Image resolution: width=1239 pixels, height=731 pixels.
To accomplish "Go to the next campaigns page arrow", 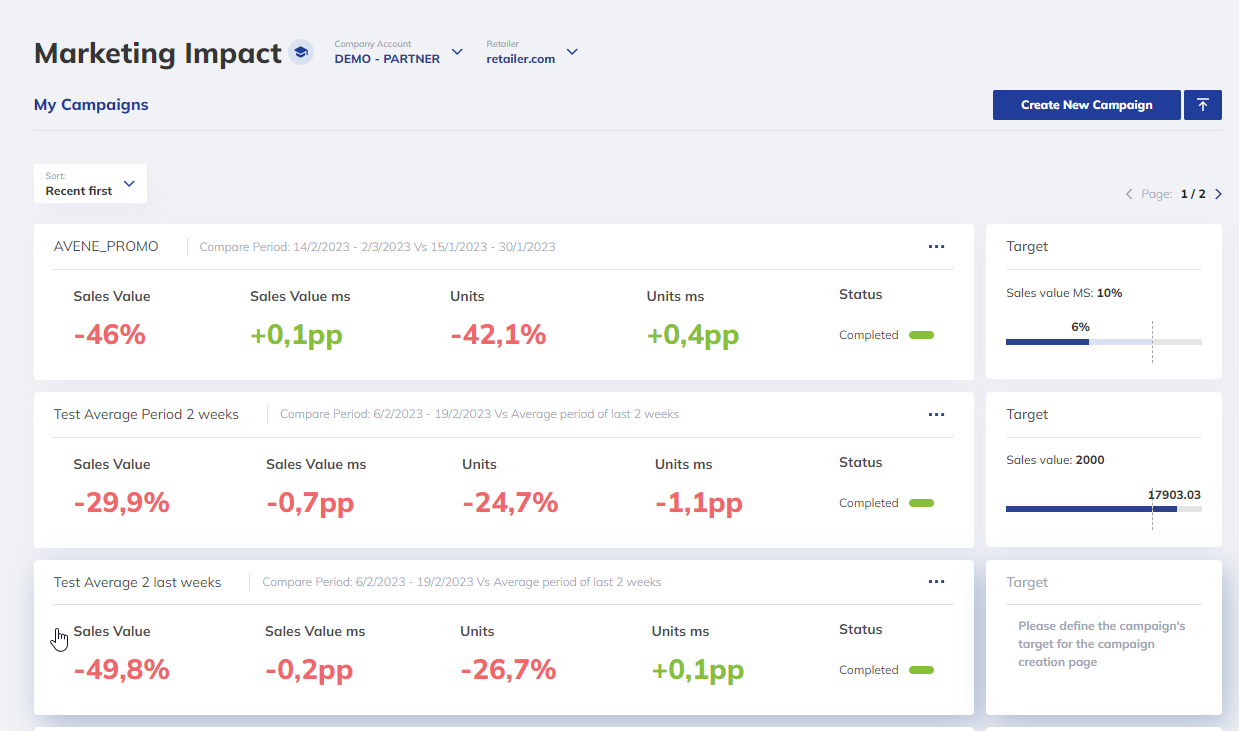I will (1218, 194).
